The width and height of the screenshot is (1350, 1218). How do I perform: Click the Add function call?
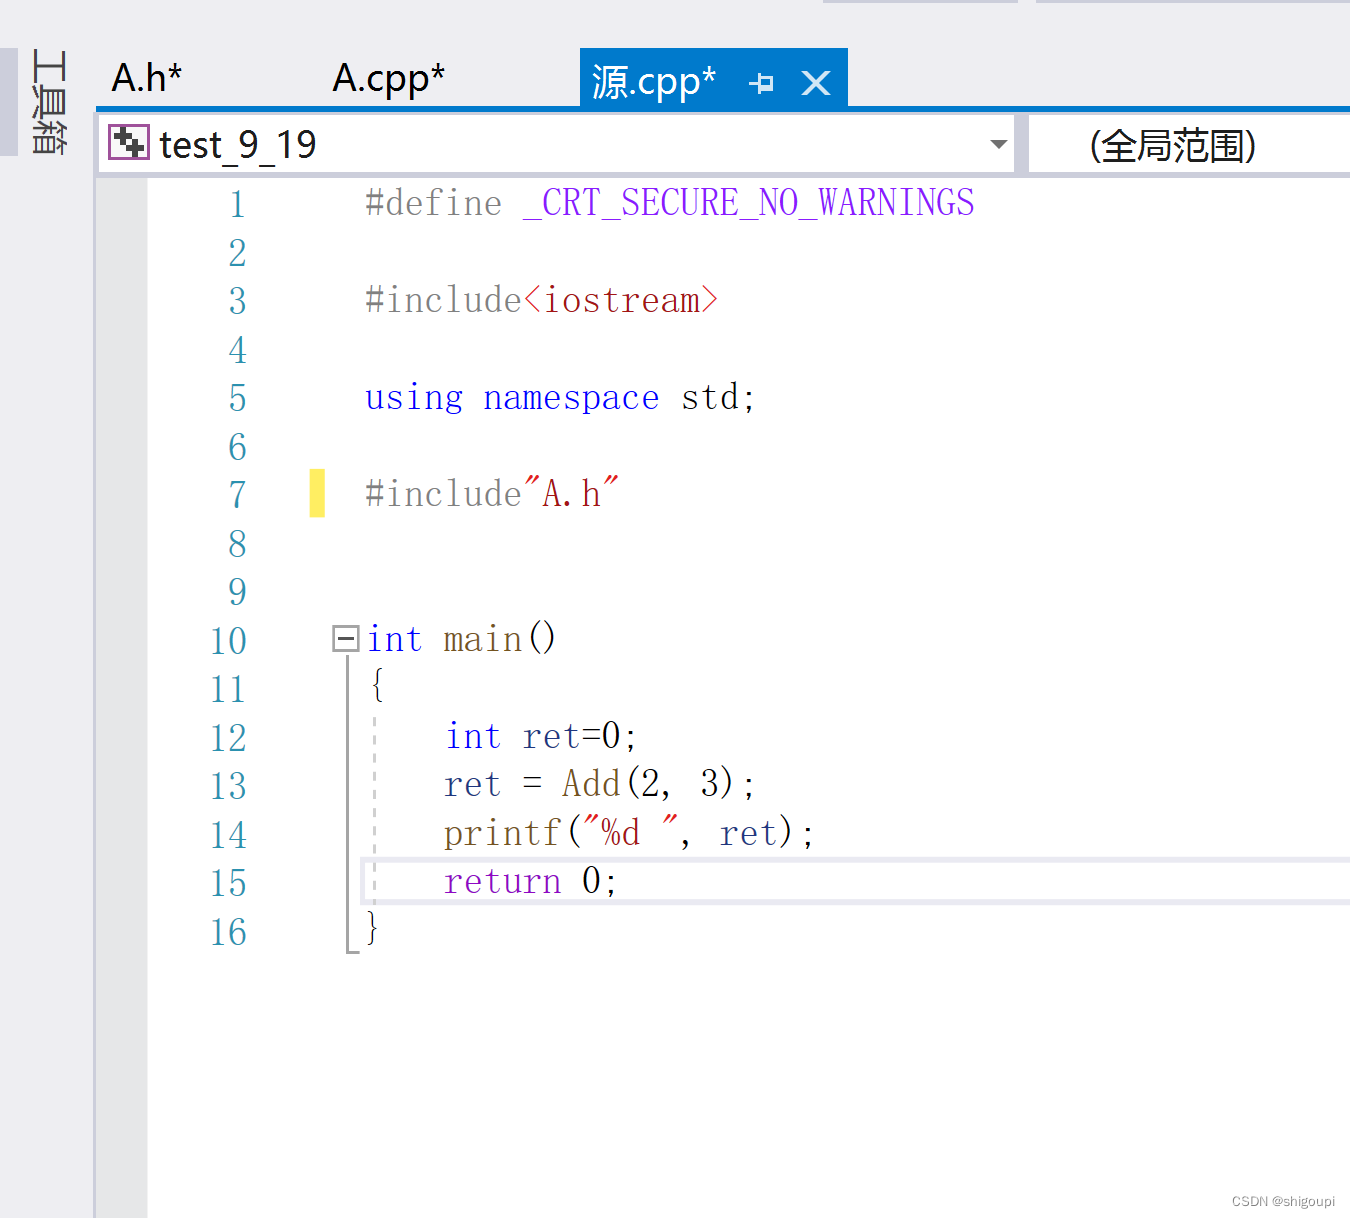(591, 783)
